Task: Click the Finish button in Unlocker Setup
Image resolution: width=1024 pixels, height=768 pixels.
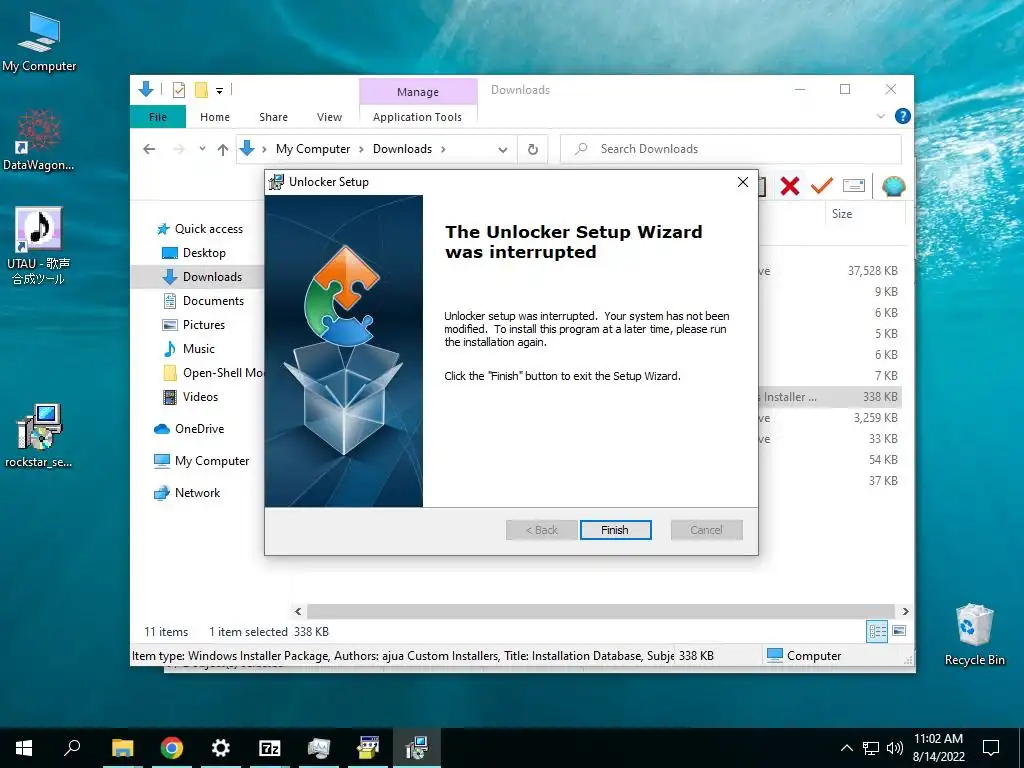Action: [x=615, y=530]
